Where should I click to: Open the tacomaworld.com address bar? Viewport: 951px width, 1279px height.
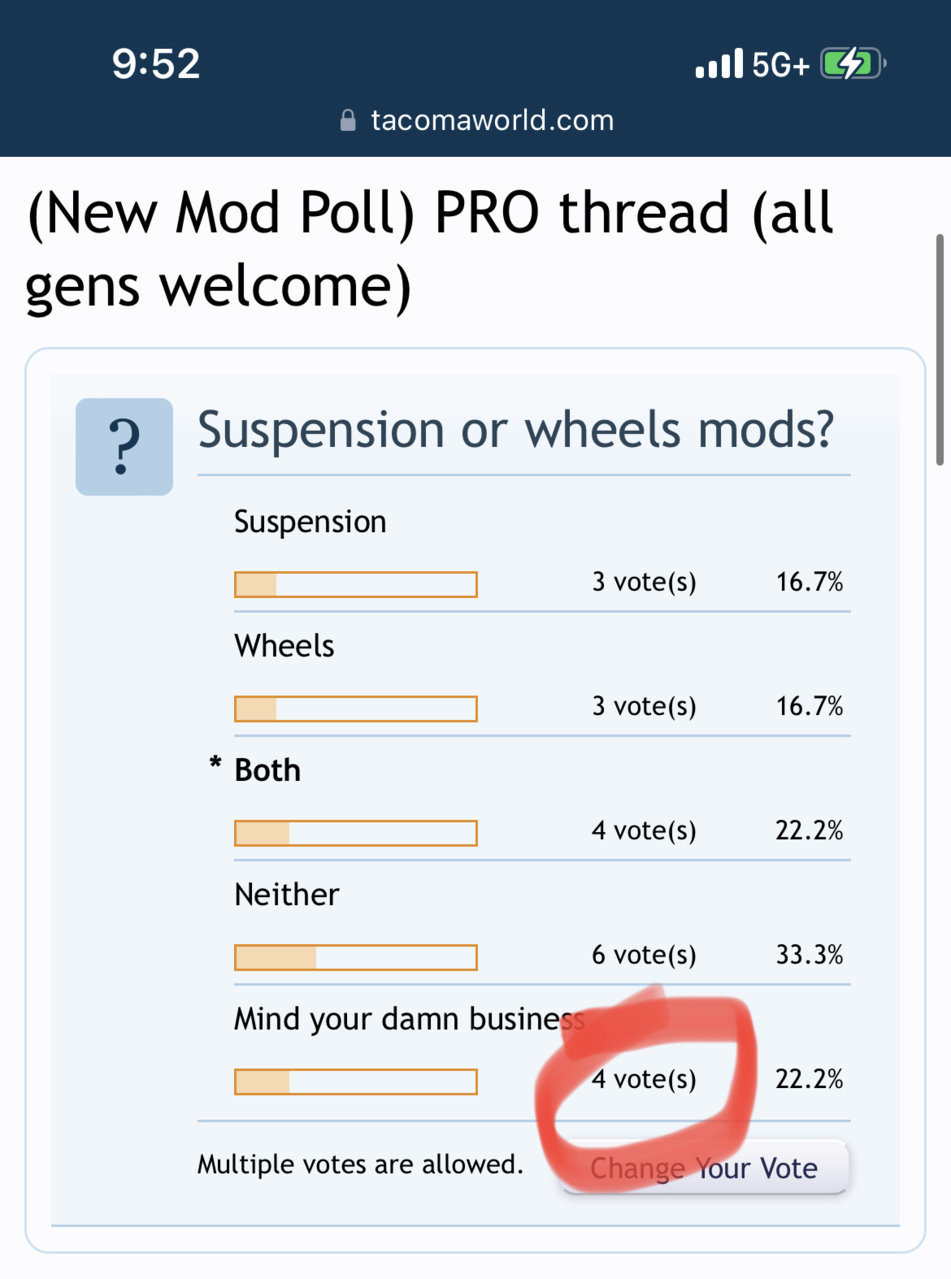(x=476, y=121)
